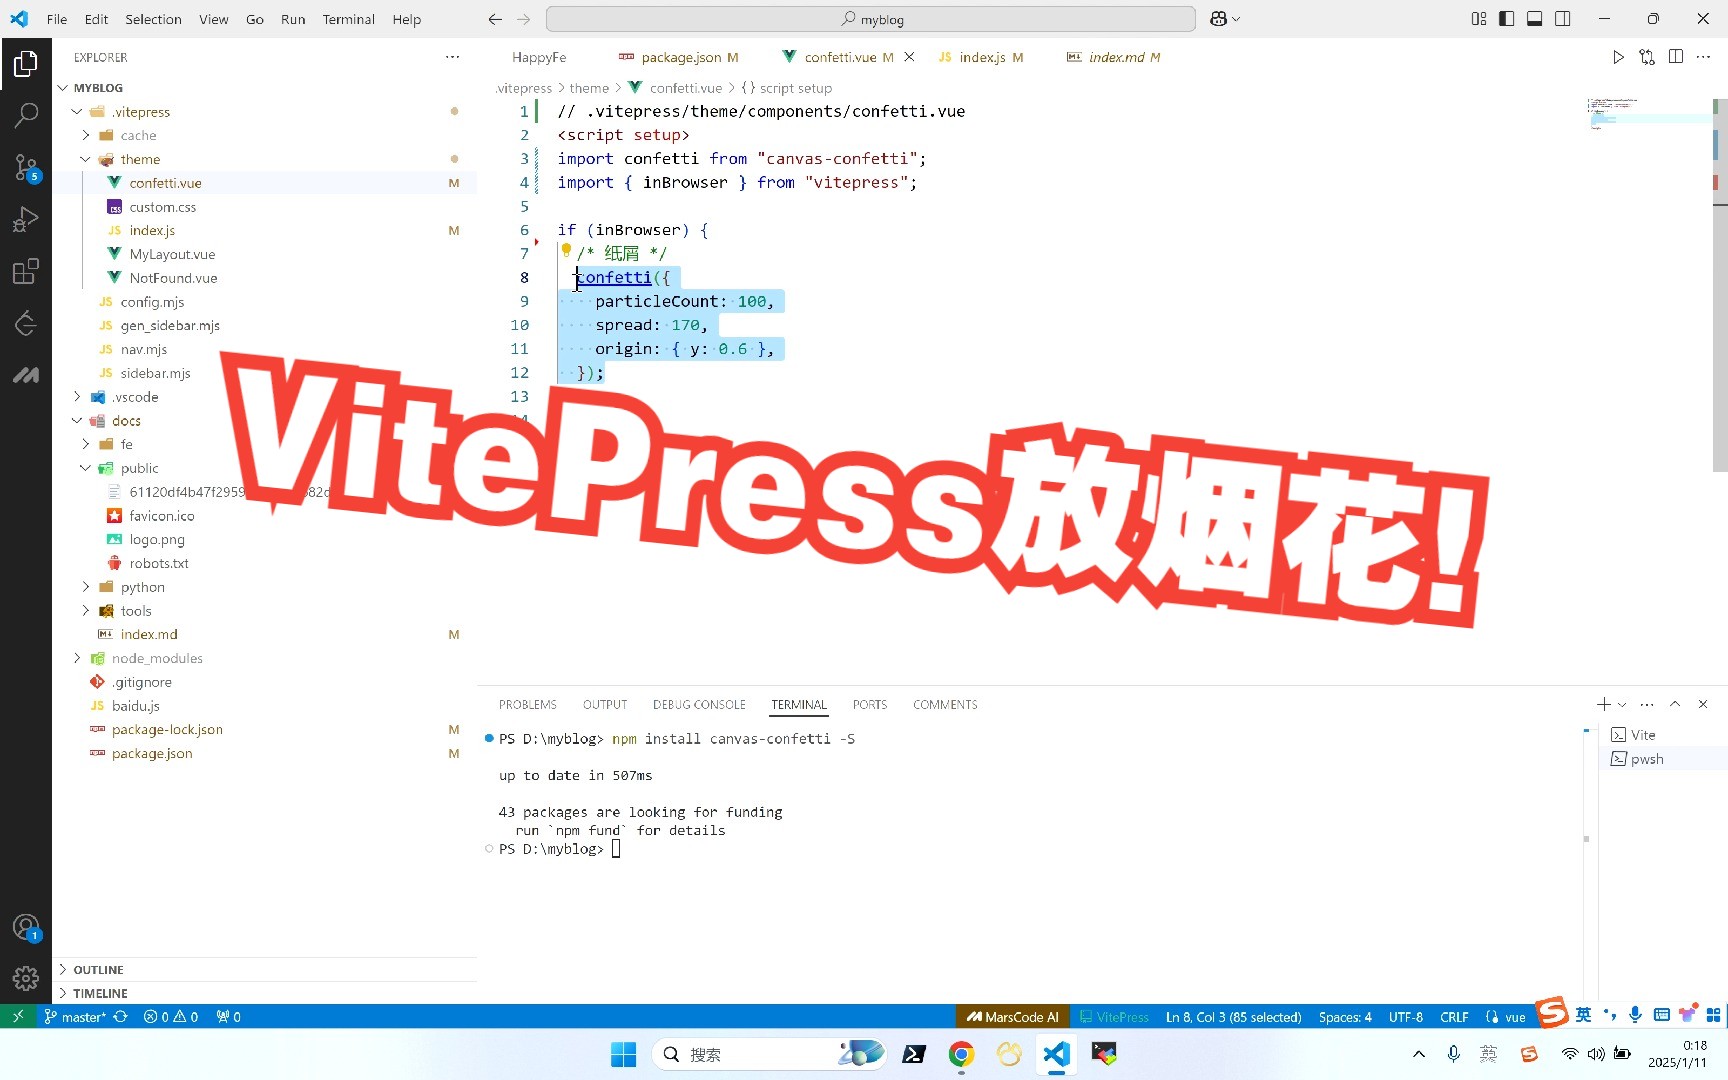Click the Run file play icon
Viewport: 1728px width, 1080px height.
click(x=1618, y=57)
